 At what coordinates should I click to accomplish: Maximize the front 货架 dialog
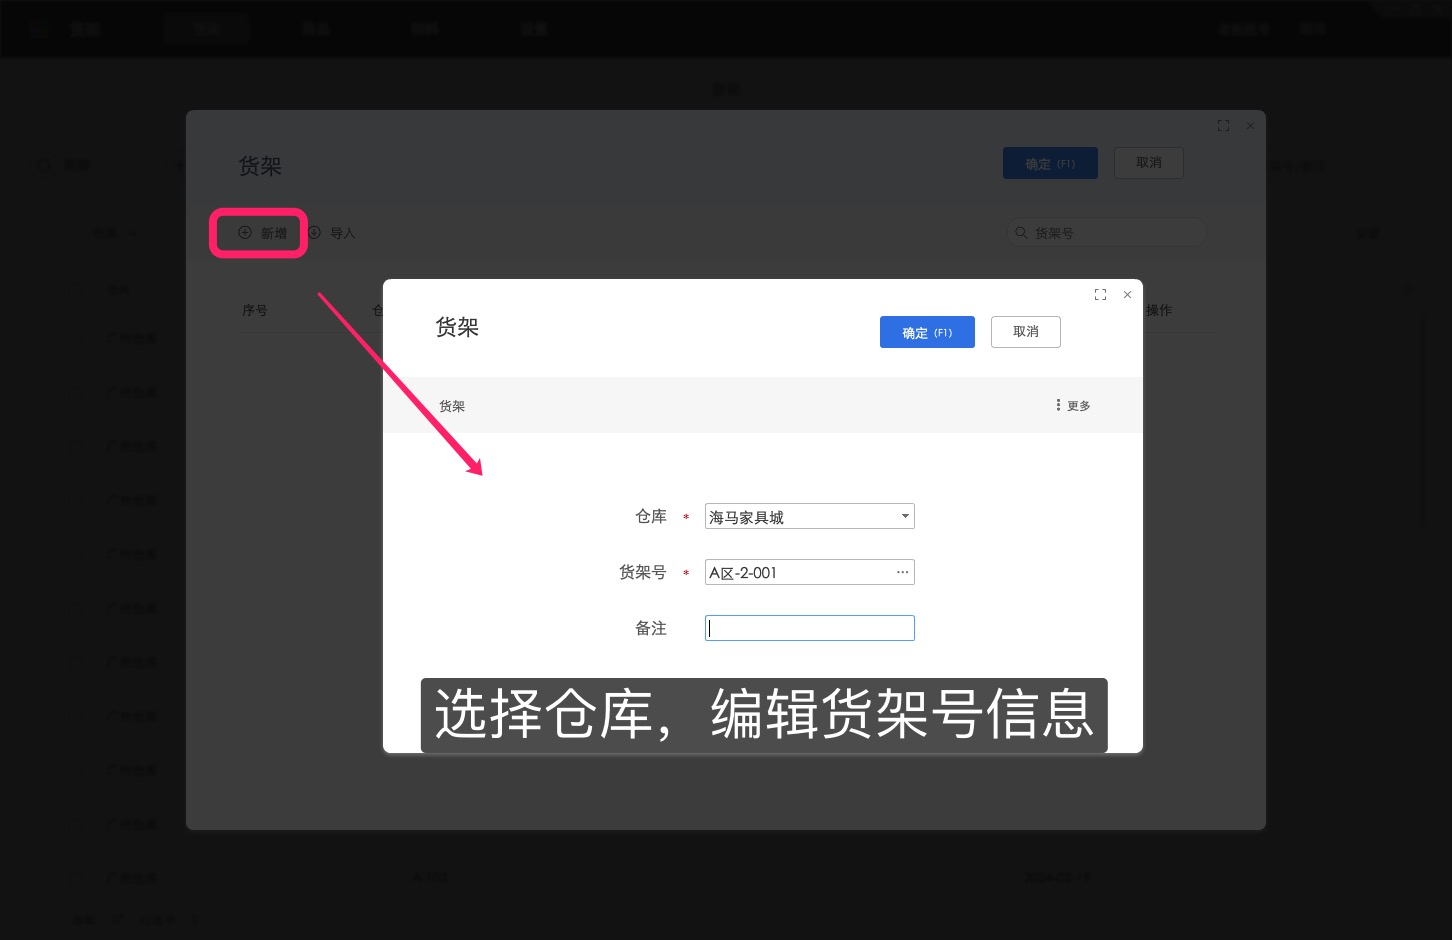tap(1100, 295)
